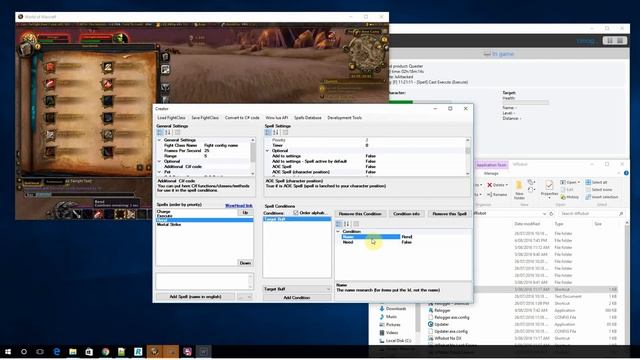
Task: Move spell Down in priority list
Action: (x=245, y=263)
